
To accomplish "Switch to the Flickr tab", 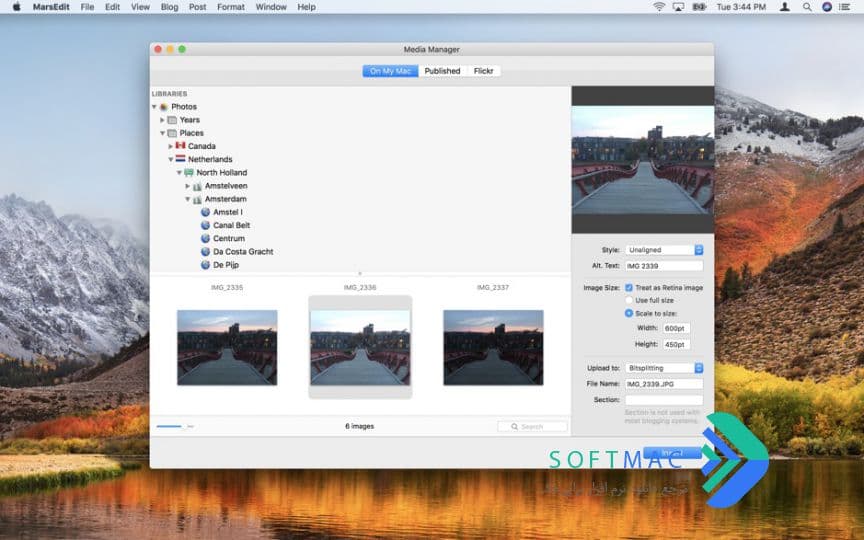I will pos(483,71).
